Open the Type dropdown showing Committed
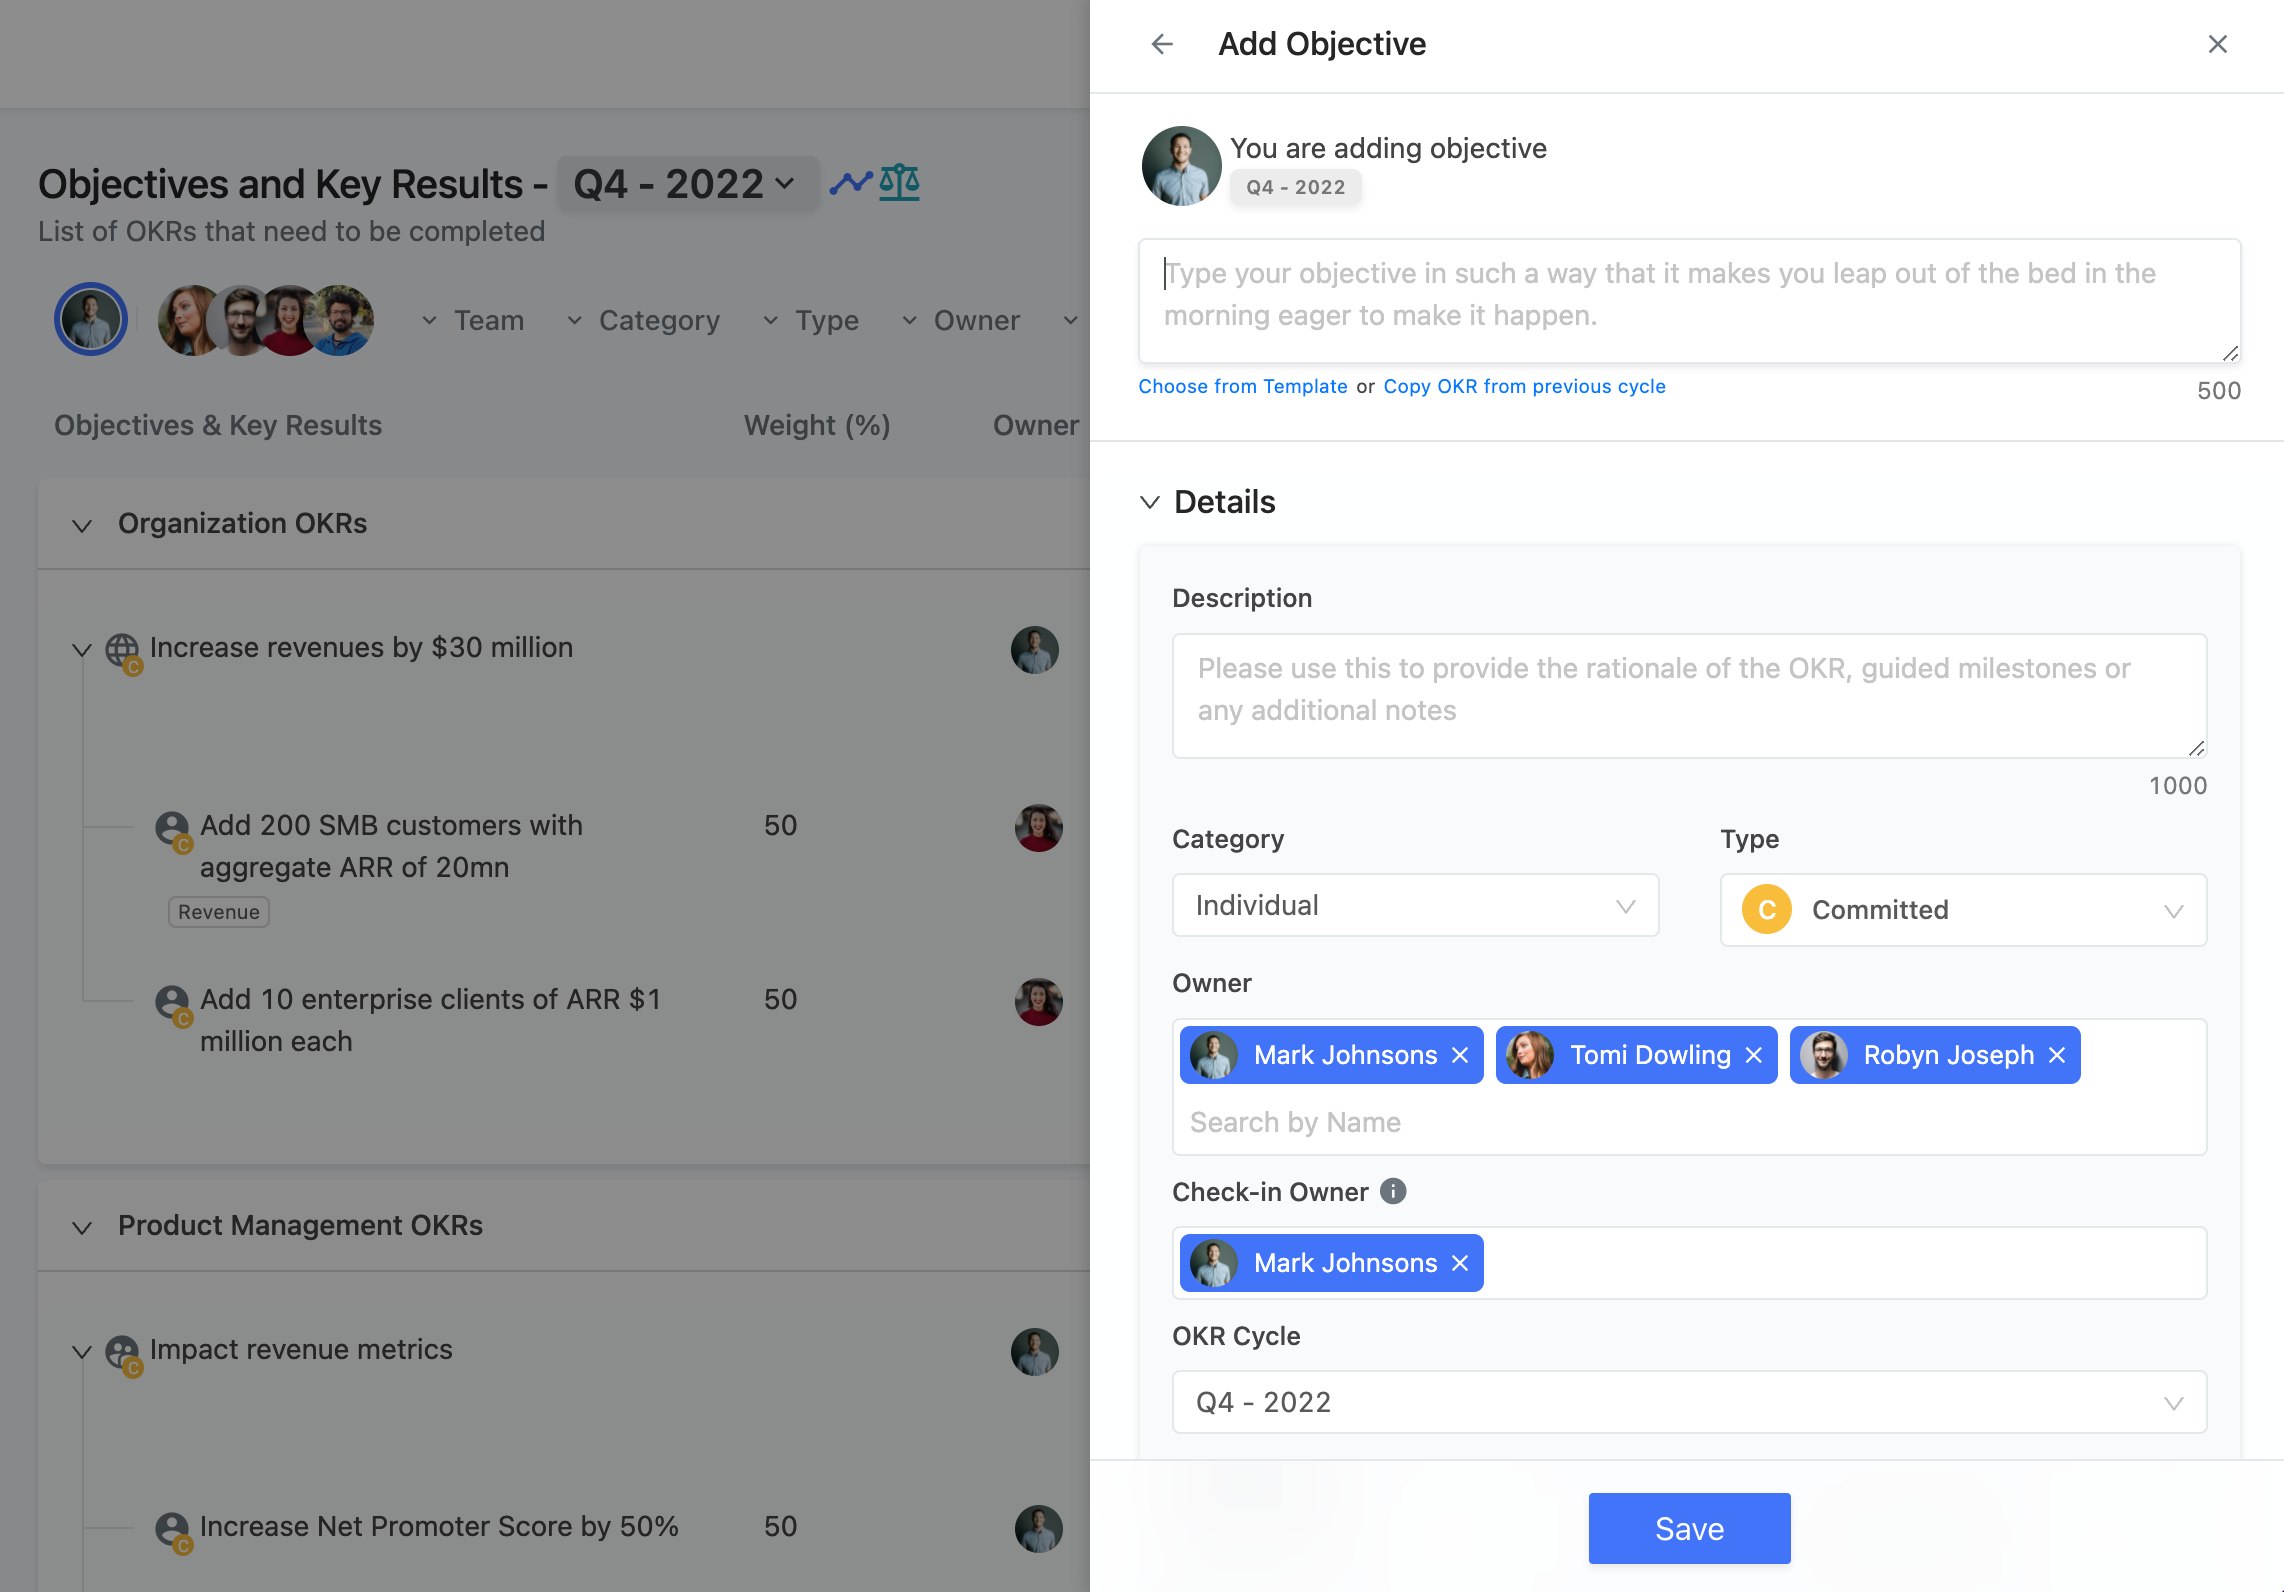Viewport: 2284px width, 1592px height. click(x=1963, y=910)
